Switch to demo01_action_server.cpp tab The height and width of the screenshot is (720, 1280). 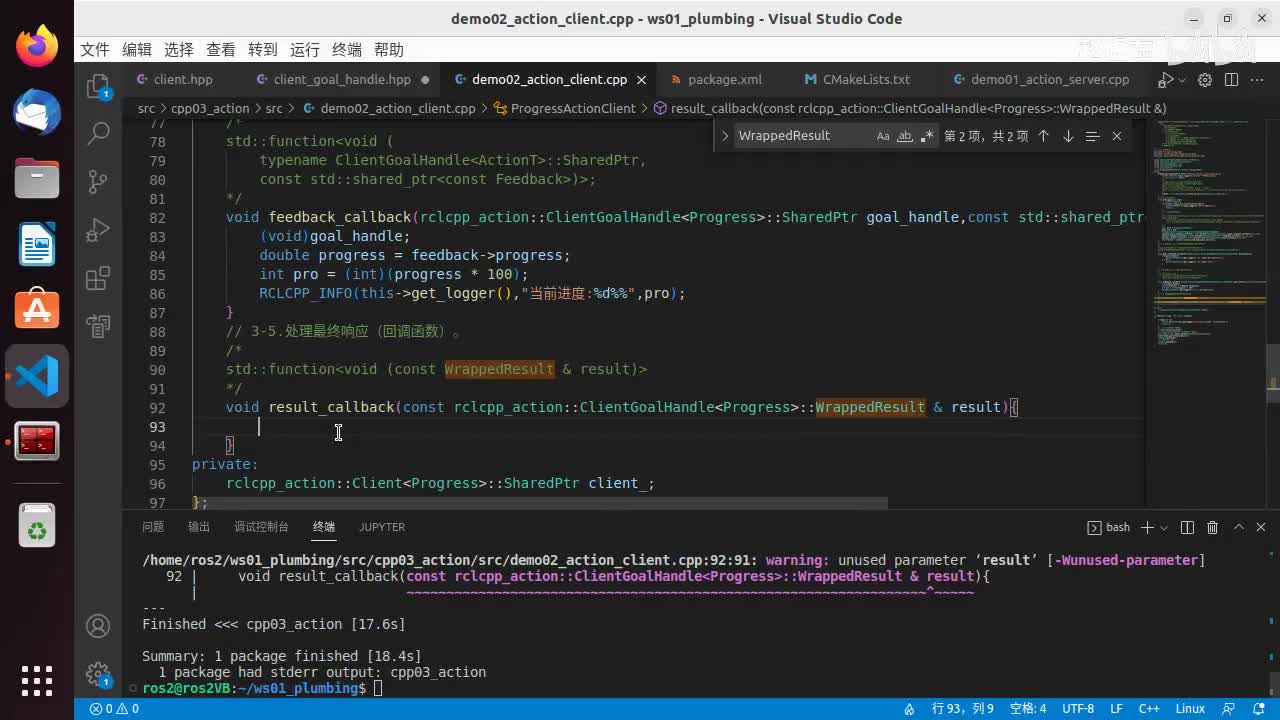[x=1050, y=80]
